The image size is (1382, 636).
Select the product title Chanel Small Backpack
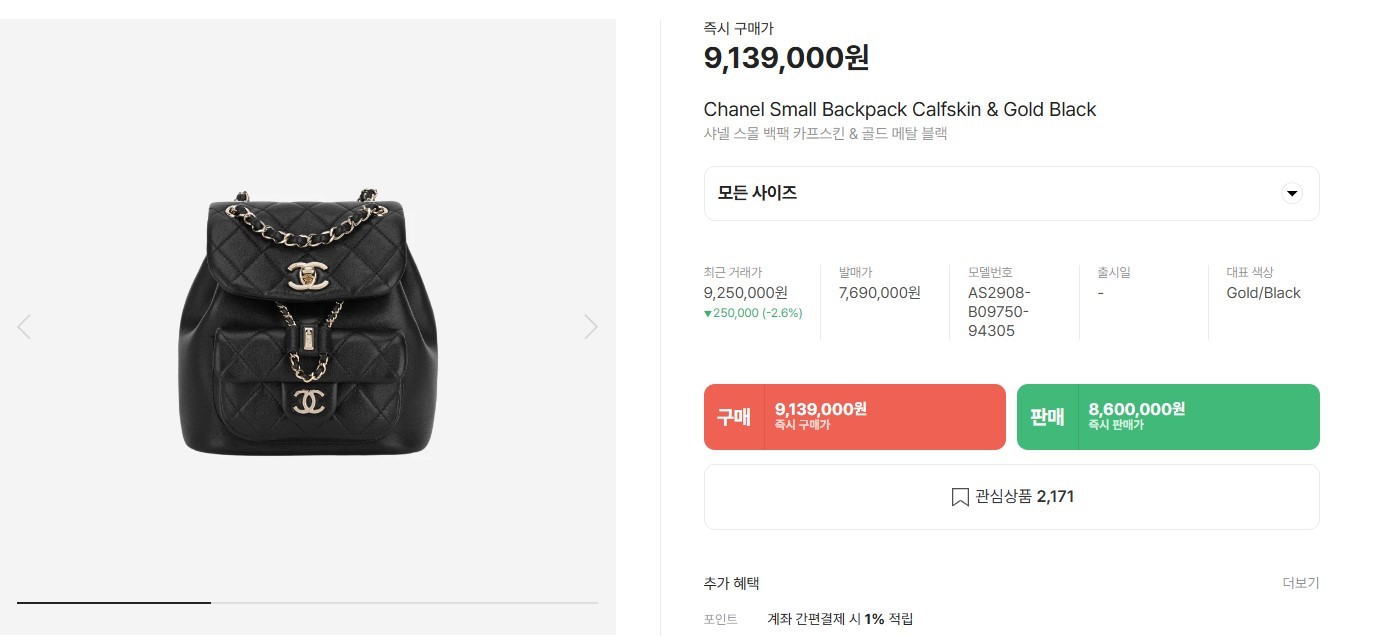(x=900, y=109)
